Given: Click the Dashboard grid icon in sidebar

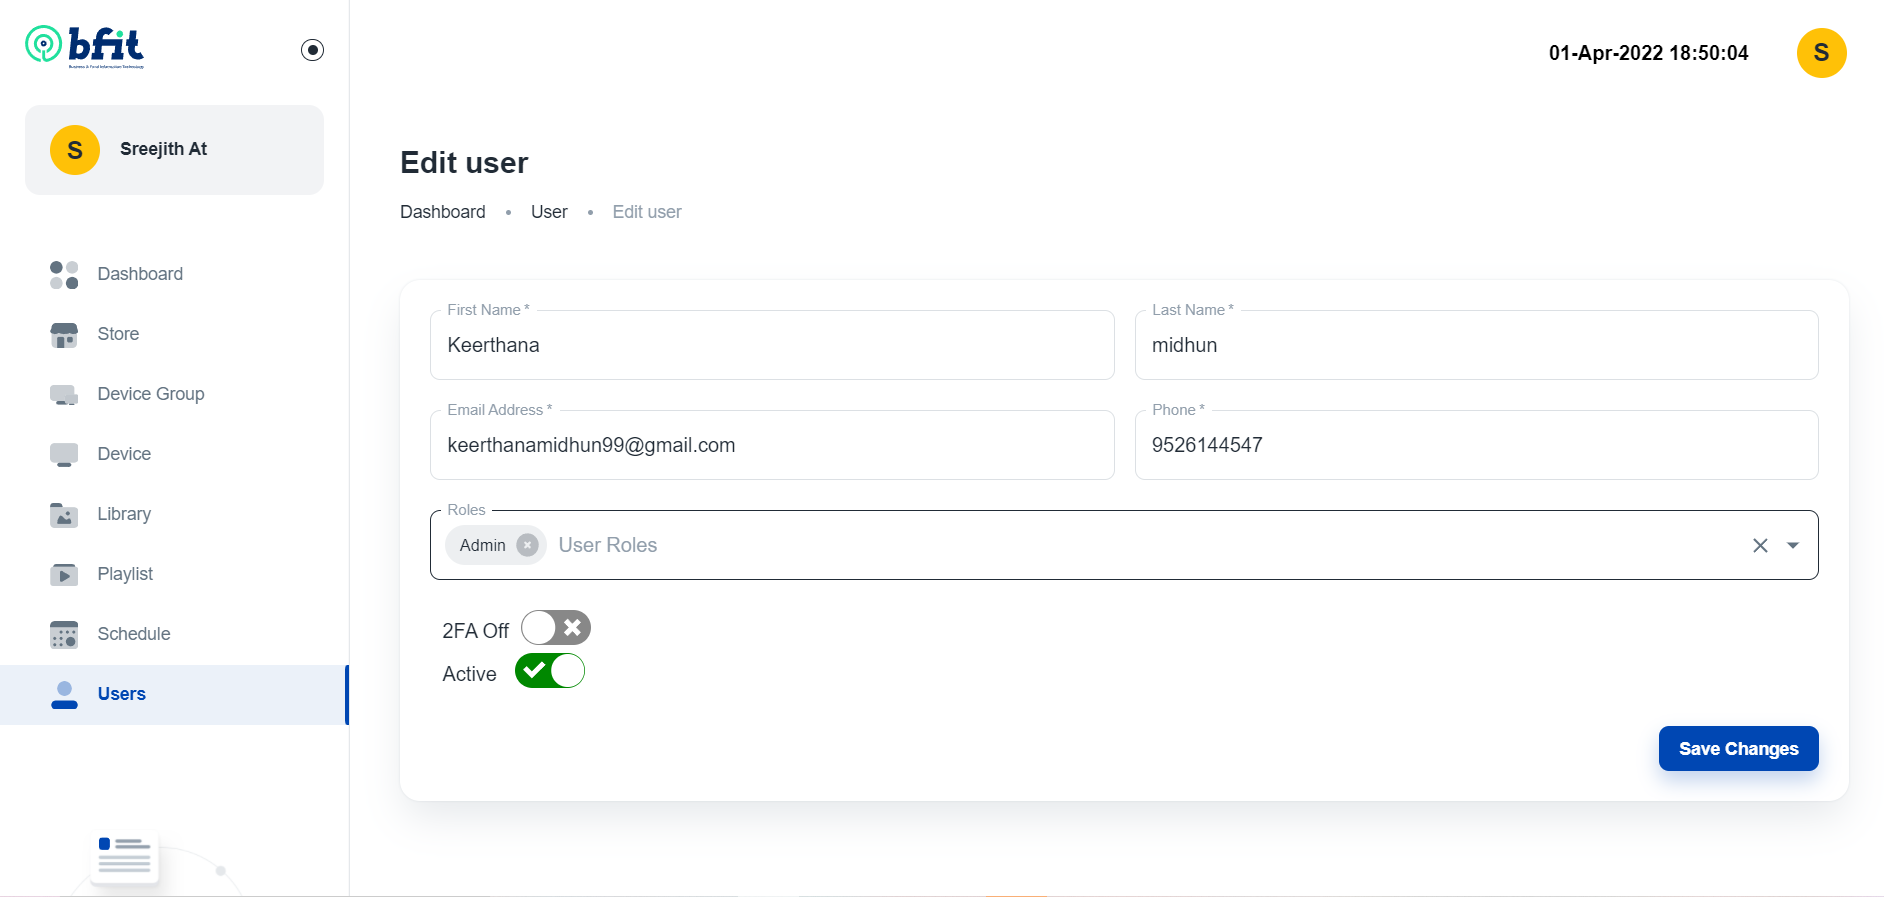Looking at the screenshot, I should [x=64, y=274].
